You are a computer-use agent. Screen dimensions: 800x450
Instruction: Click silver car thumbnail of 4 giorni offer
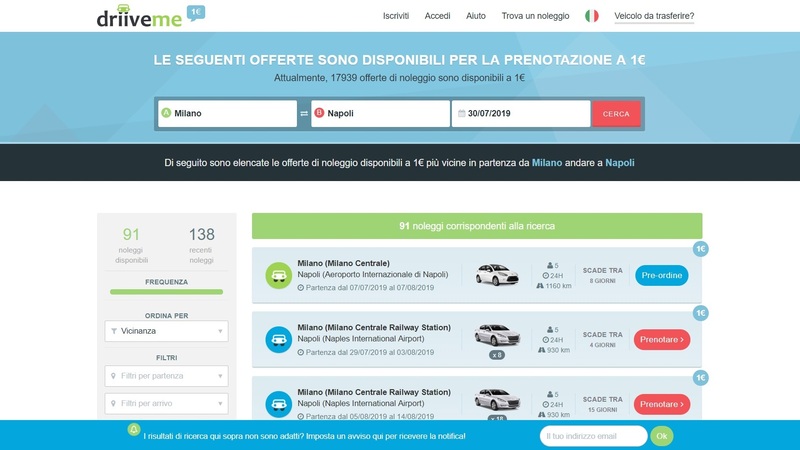497,335
